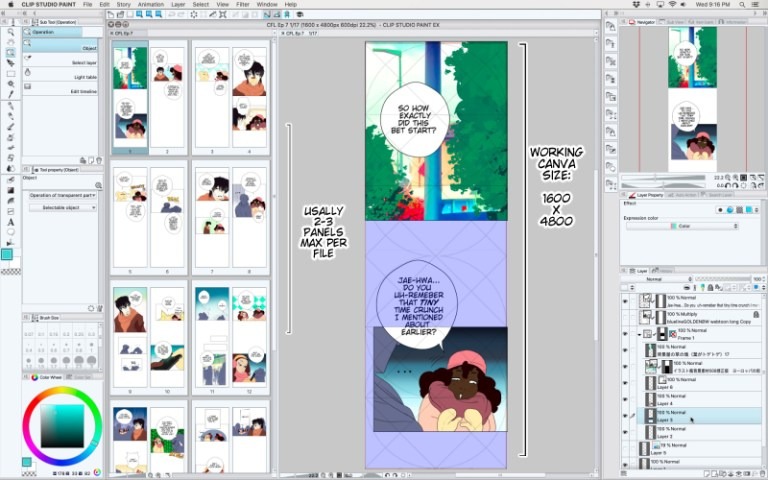Click the layer opacity slider
Viewport: 768px width, 480px height.
[723, 279]
